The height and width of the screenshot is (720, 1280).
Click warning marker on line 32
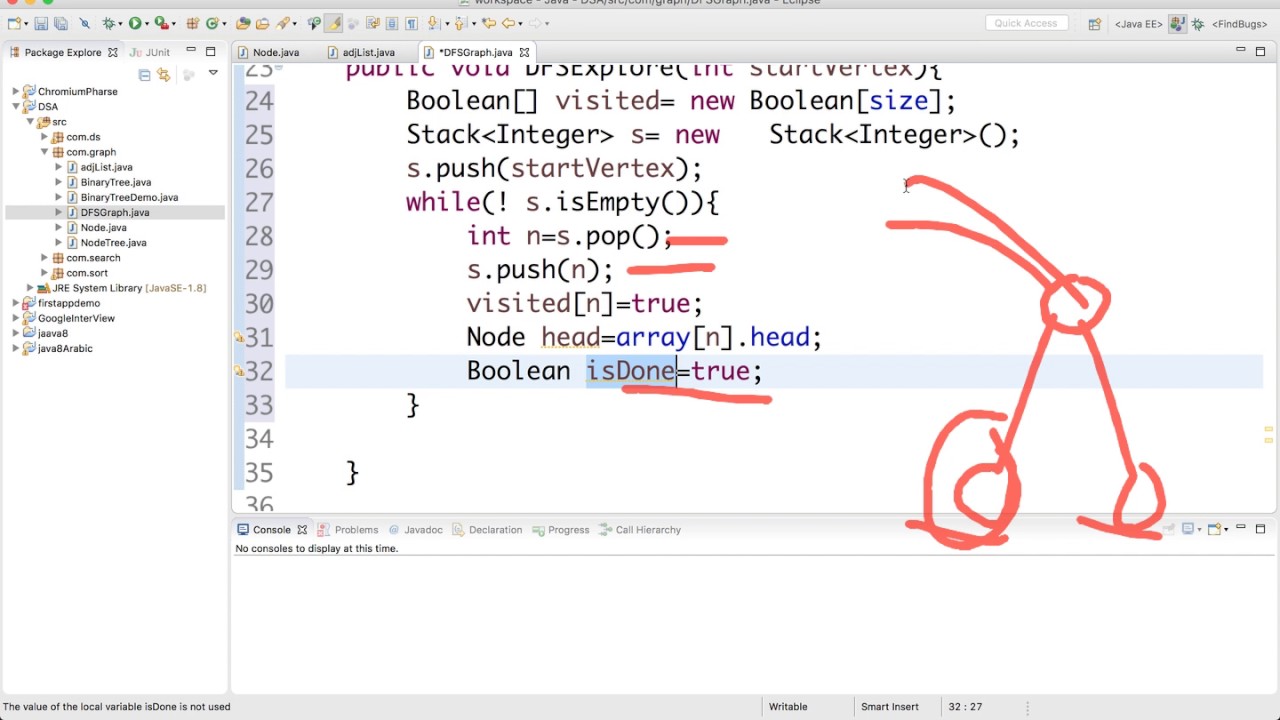[x=239, y=371]
